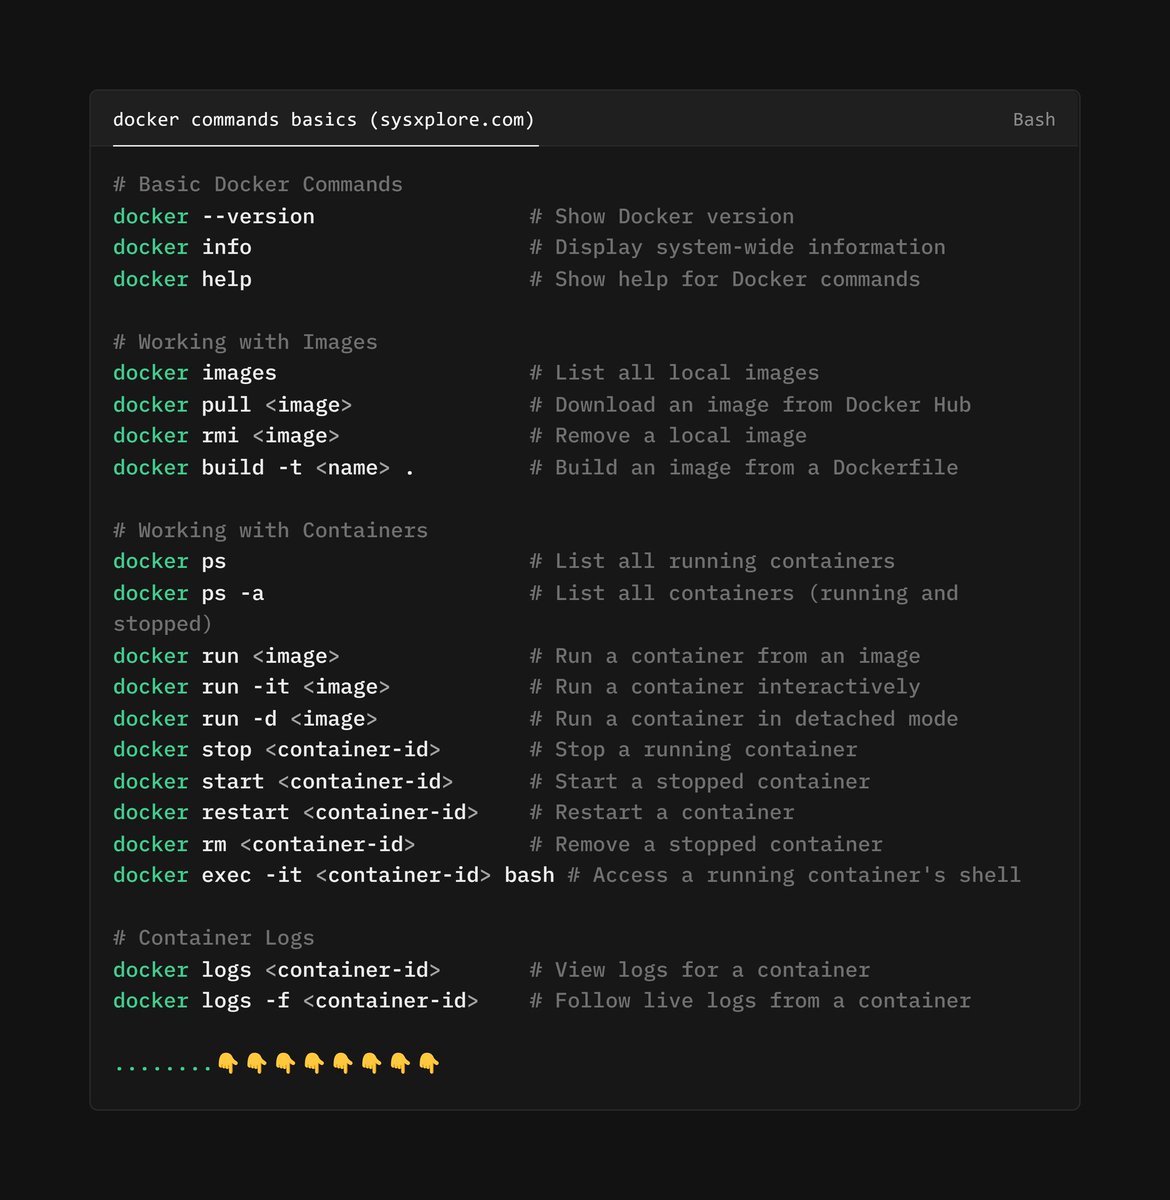Image resolution: width=1170 pixels, height=1200 pixels.
Task: Click the 'docker help' command
Action: 182,279
